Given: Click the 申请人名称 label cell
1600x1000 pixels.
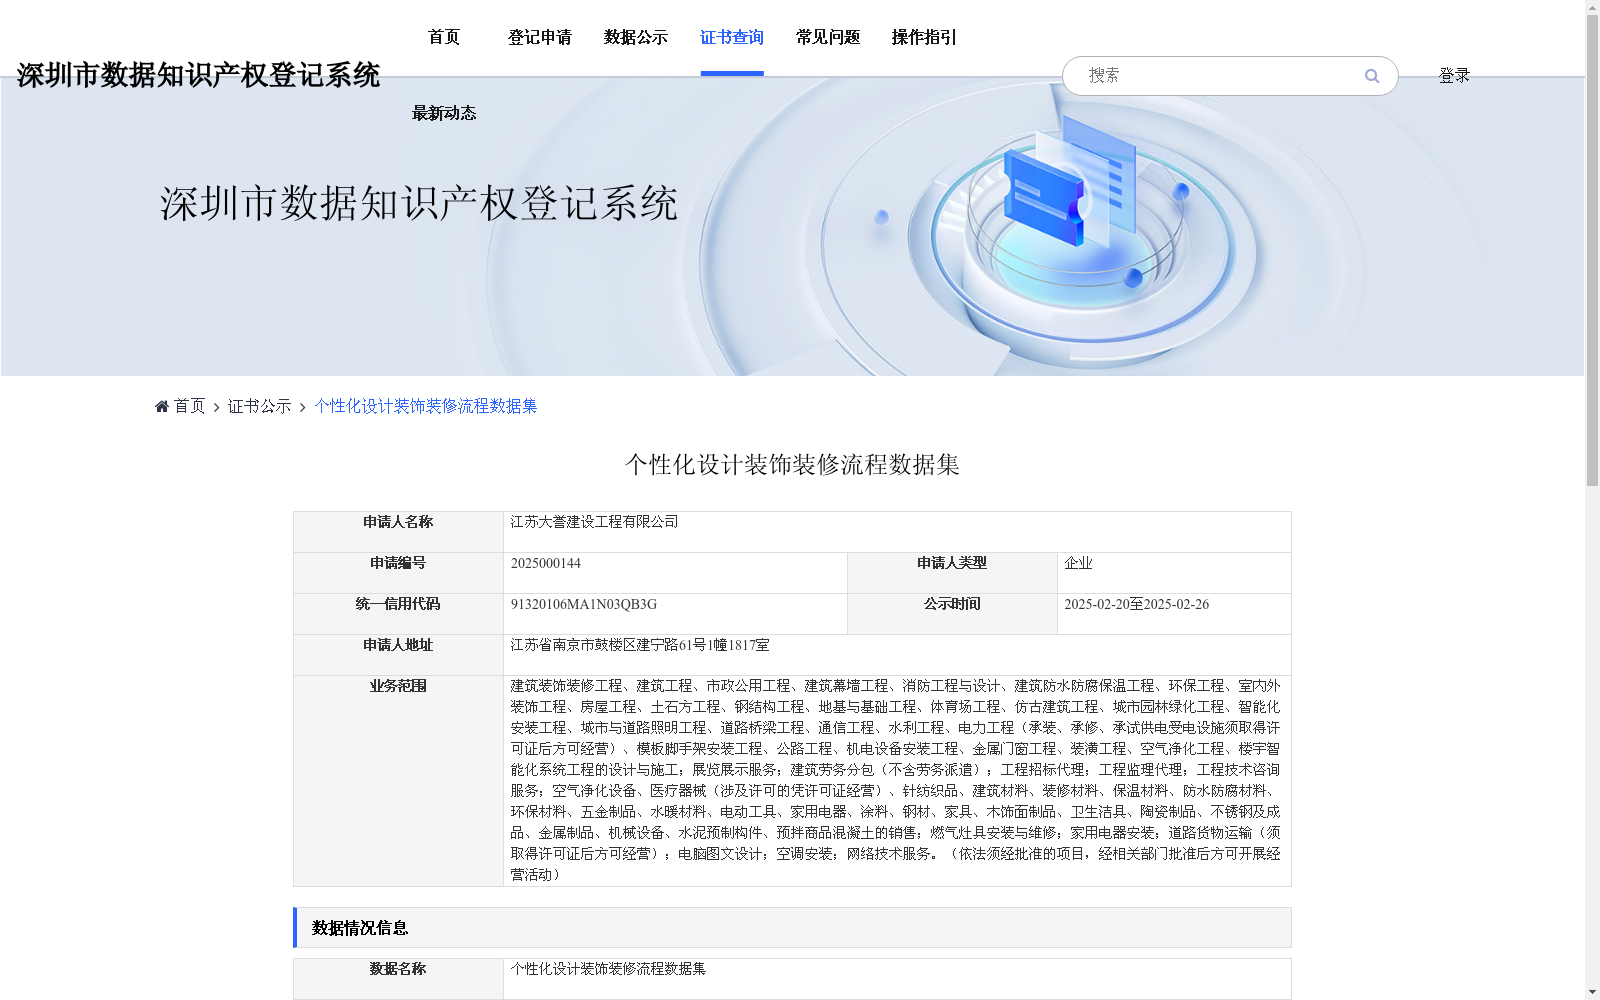Looking at the screenshot, I should [x=398, y=532].
